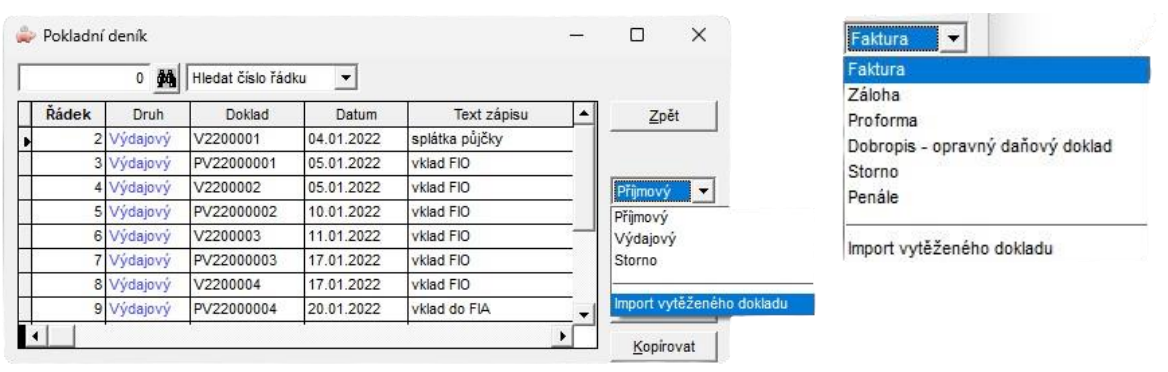
Task: Click the binoculars search icon
Action: pos(167,77)
